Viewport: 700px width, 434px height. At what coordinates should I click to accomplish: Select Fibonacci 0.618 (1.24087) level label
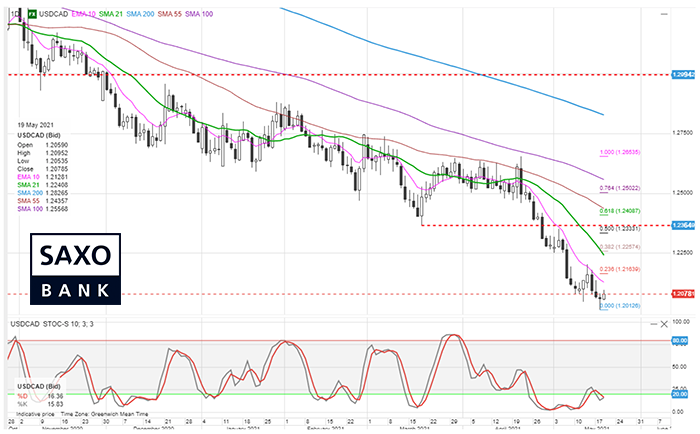620,211
